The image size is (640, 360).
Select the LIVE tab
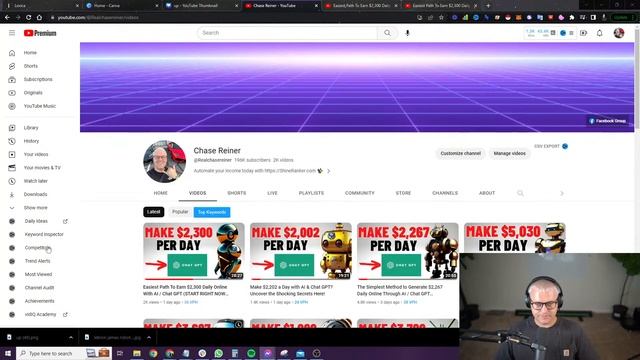point(272,193)
